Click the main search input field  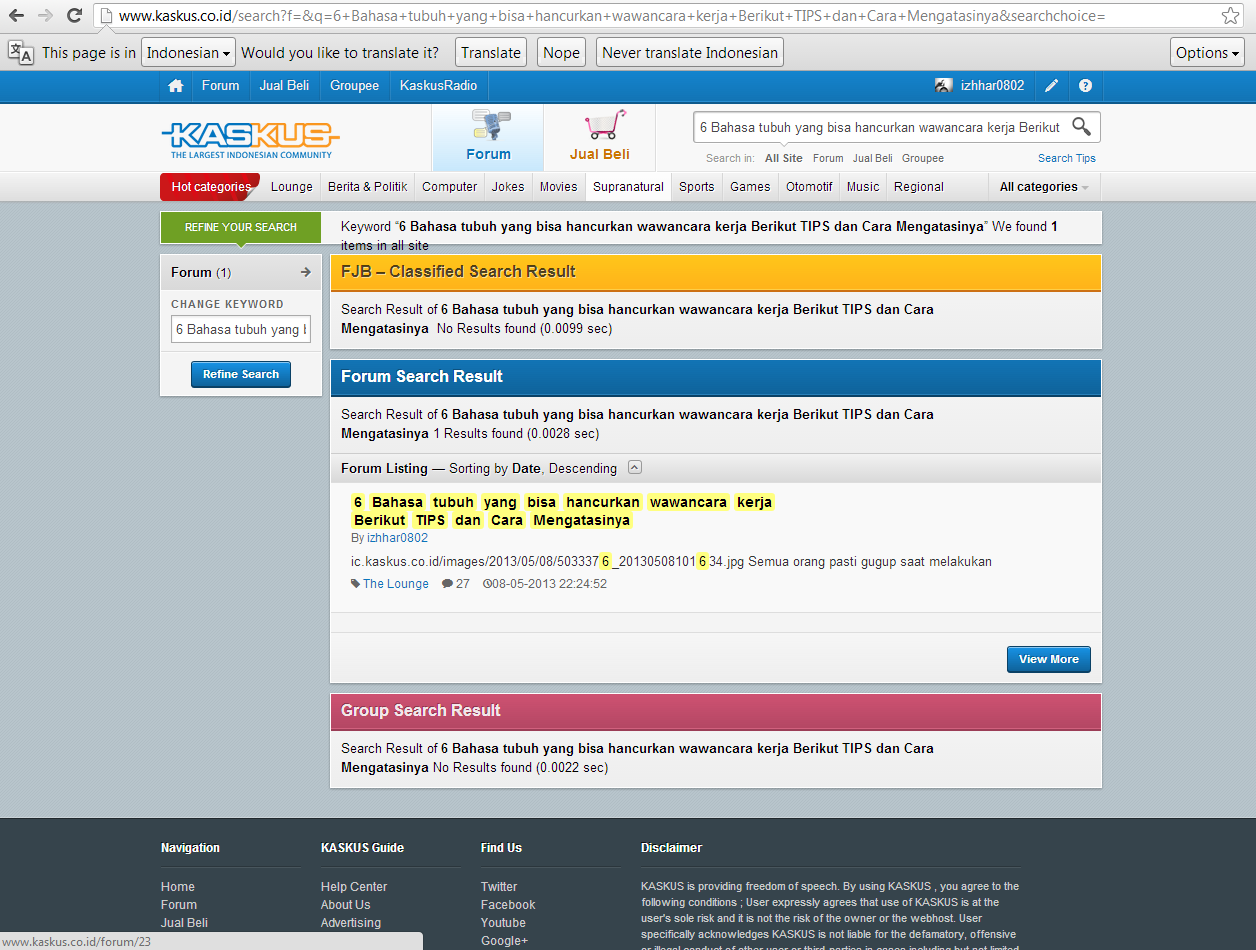(882, 127)
